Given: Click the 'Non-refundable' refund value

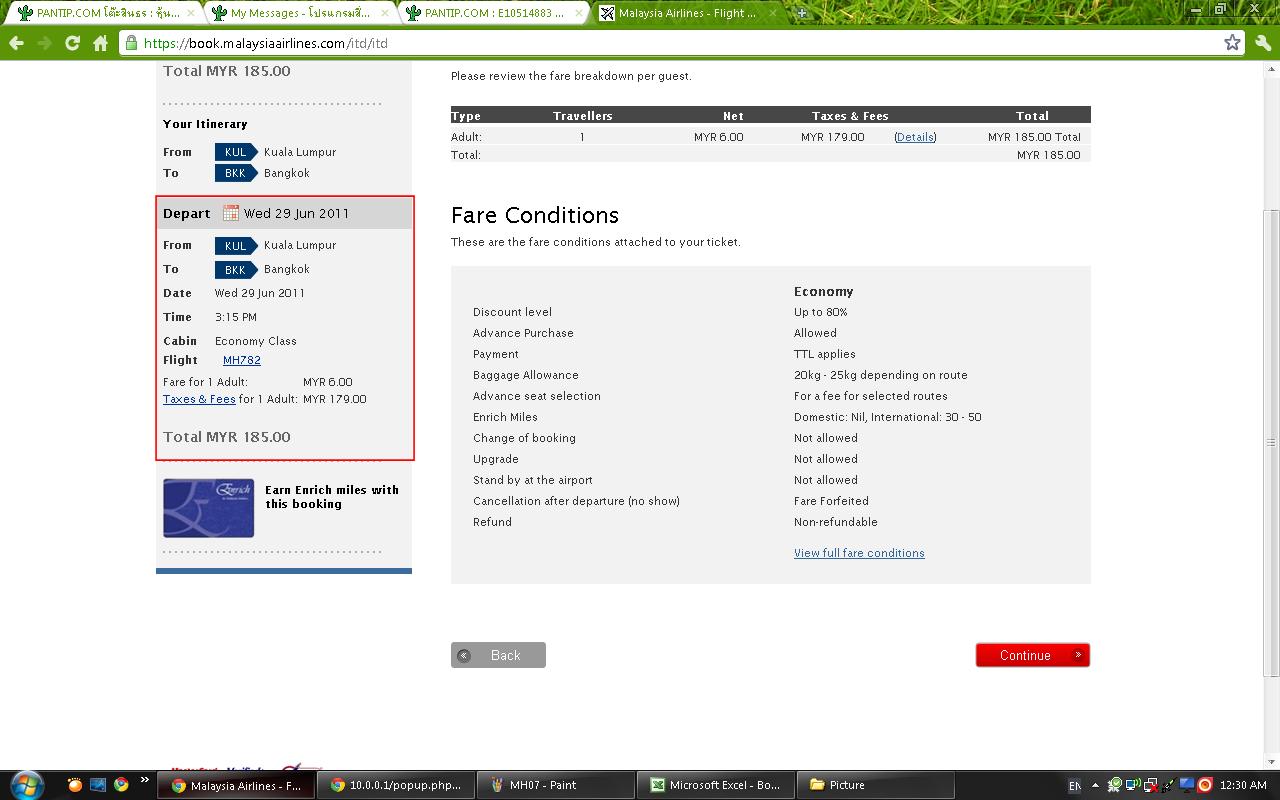Looking at the screenshot, I should [836, 522].
